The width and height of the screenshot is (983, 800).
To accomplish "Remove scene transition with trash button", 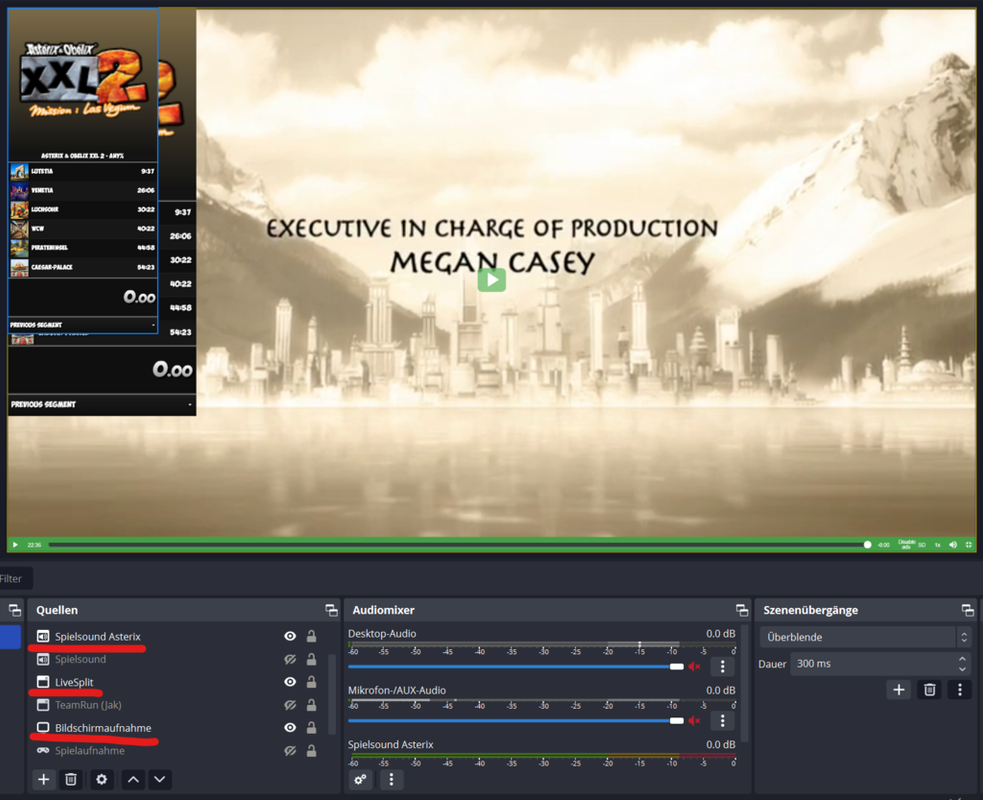I will [x=929, y=690].
